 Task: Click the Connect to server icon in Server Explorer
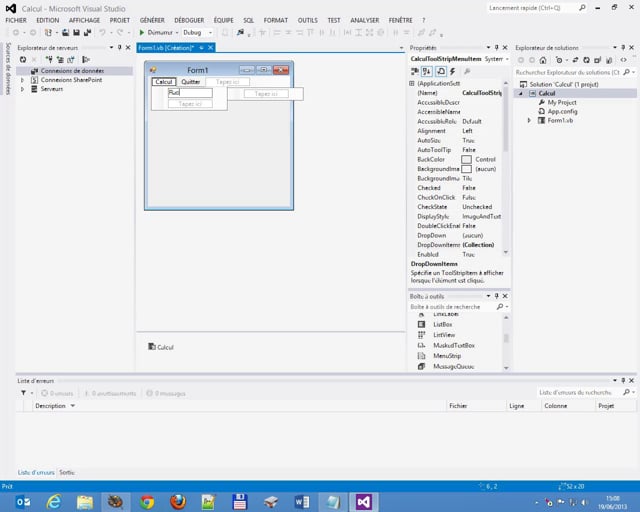[60, 60]
